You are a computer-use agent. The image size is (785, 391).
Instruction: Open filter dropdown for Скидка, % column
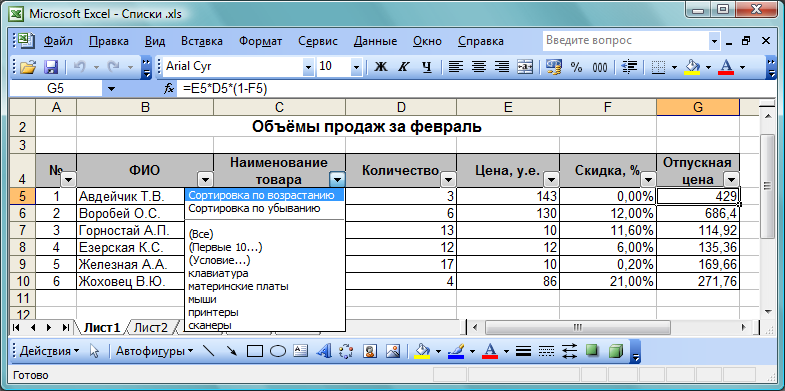coord(648,179)
